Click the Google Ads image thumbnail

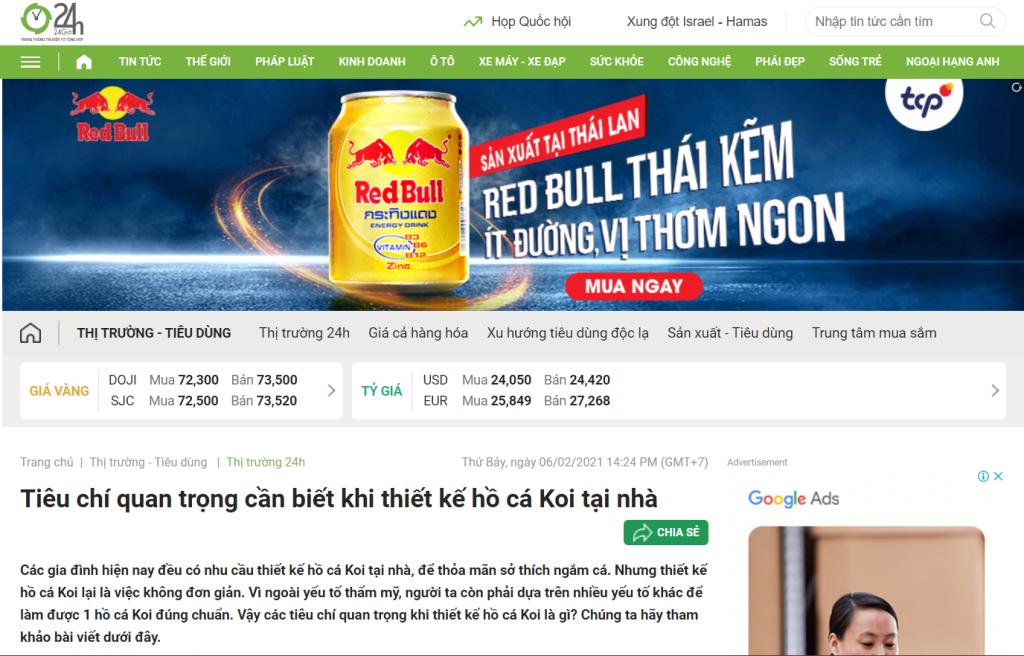click(x=867, y=591)
